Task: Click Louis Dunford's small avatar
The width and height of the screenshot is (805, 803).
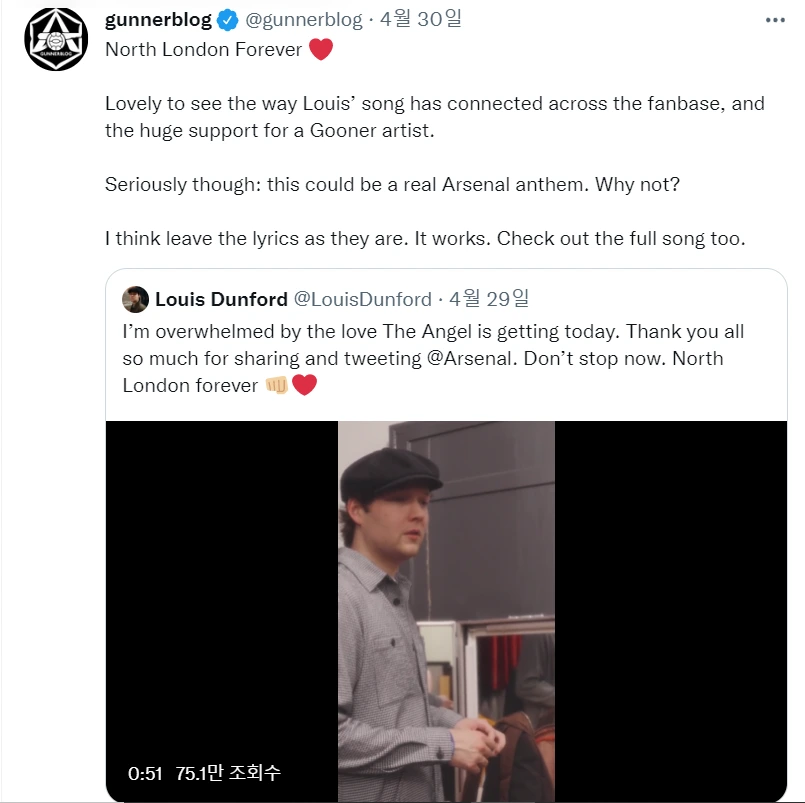Action: point(136,299)
